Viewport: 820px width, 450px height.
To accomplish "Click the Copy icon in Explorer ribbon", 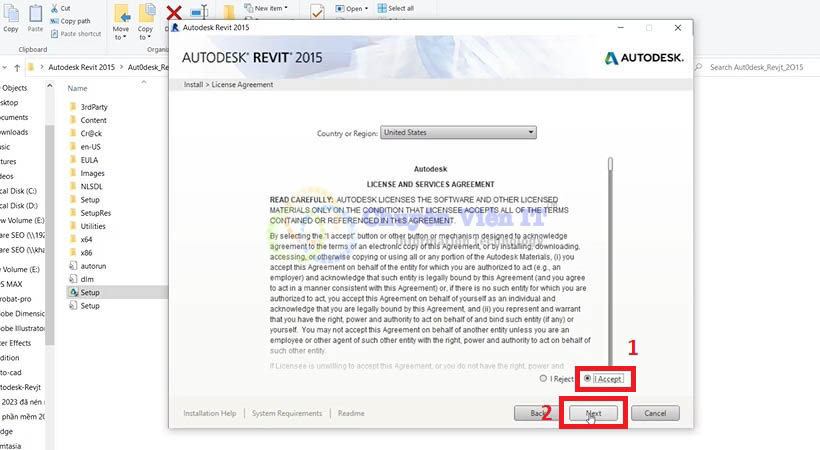I will [x=10, y=18].
